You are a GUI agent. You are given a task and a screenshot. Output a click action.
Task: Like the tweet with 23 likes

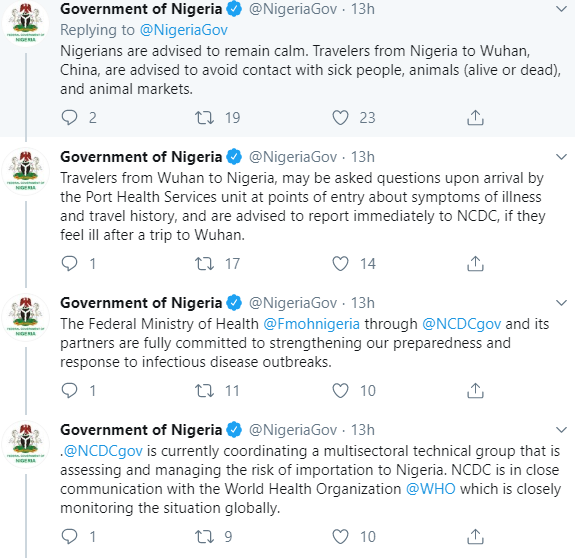click(340, 118)
